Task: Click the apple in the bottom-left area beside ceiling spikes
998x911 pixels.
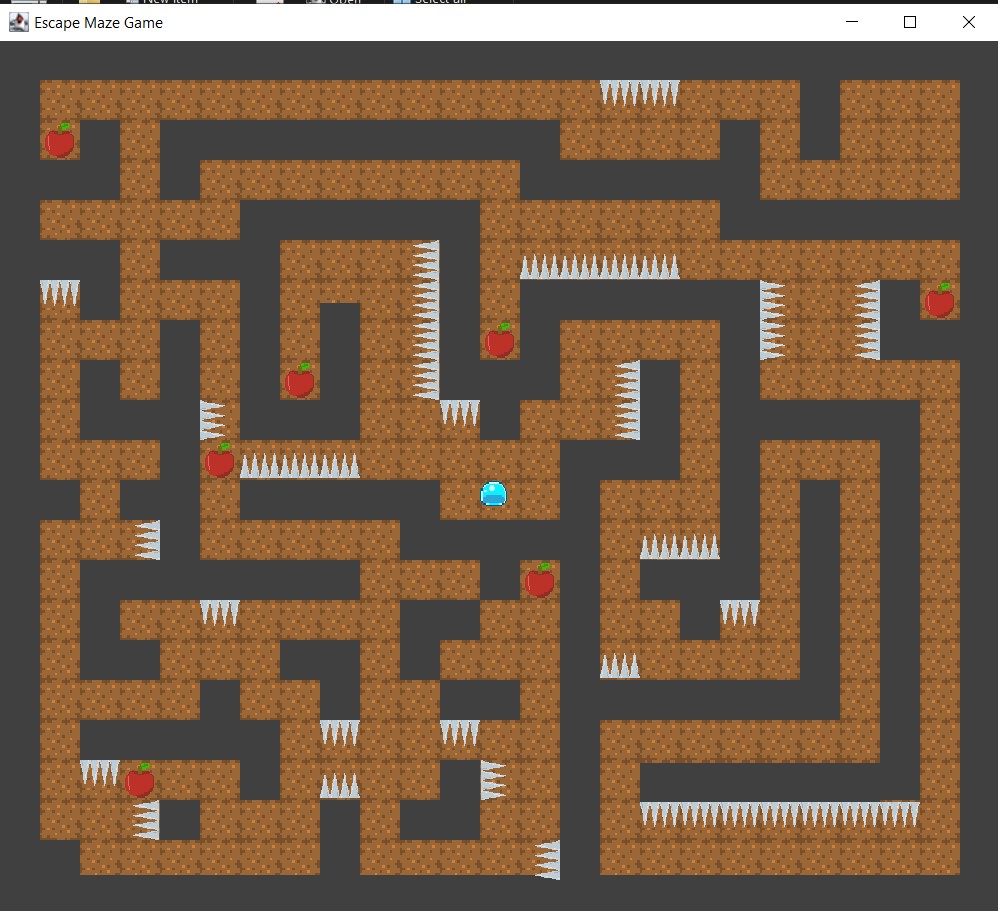Action: pyautogui.click(x=139, y=780)
